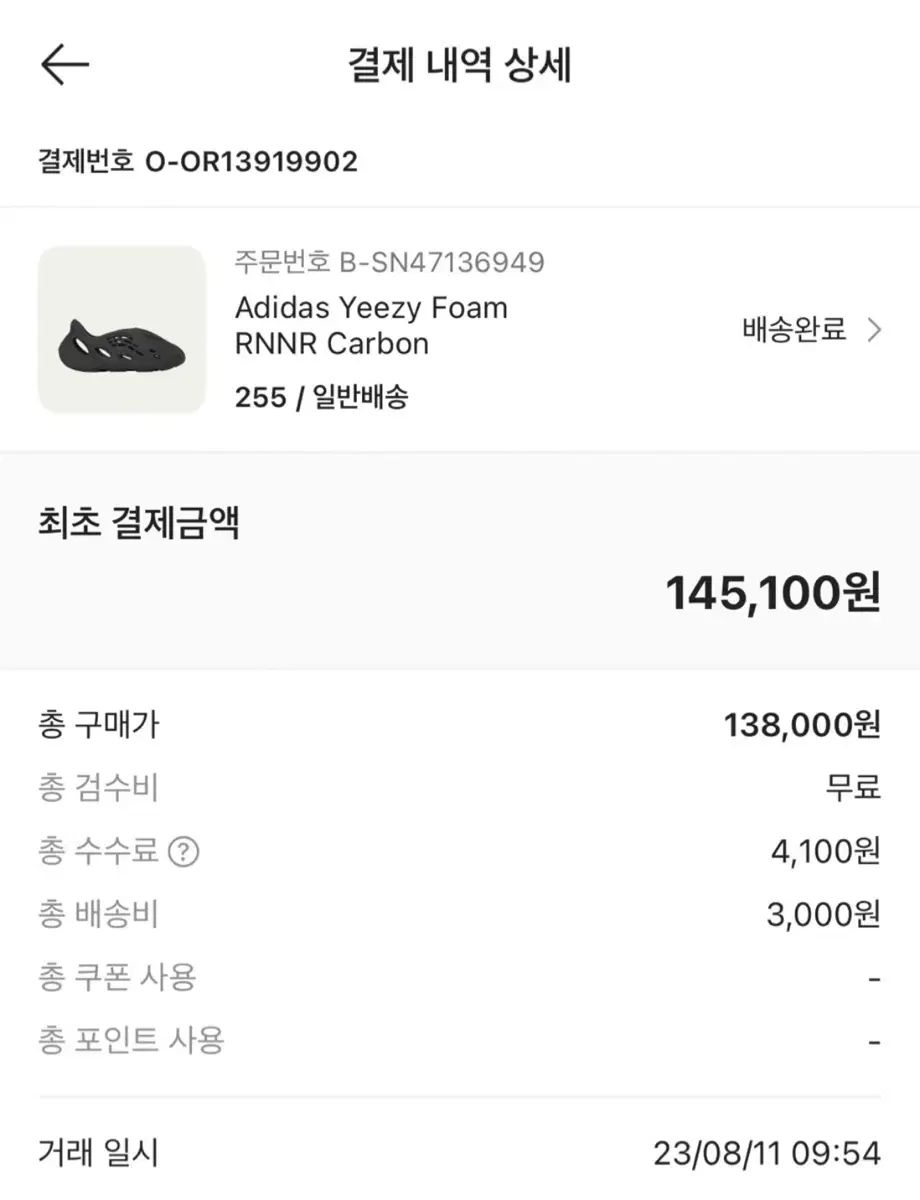Click the 23/08/11 09:54 transaction date
Screen dimensions: 920x1200
767,1154
